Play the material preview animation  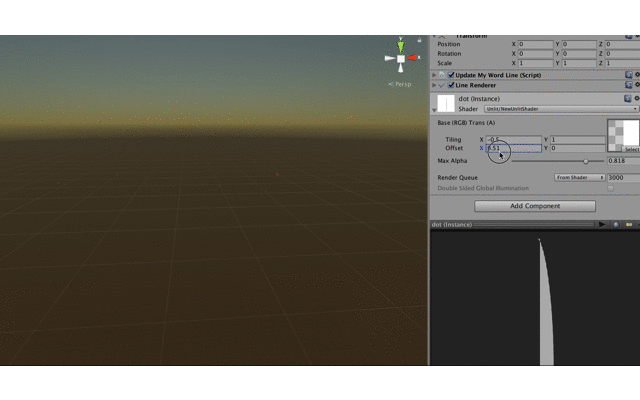[602, 224]
